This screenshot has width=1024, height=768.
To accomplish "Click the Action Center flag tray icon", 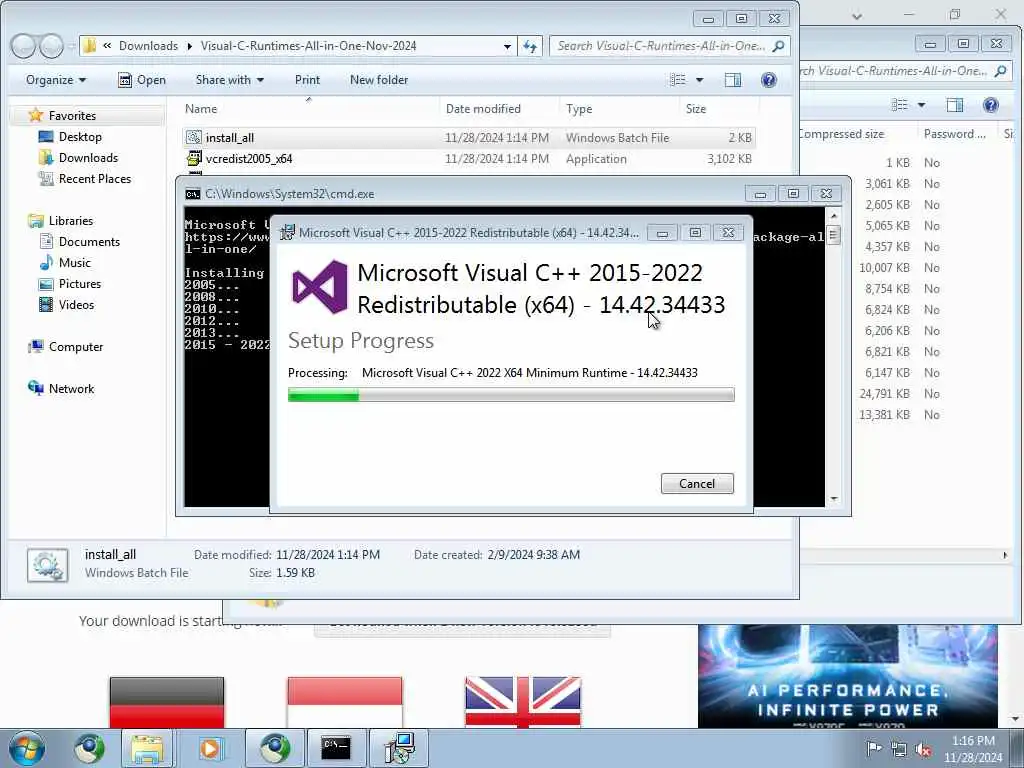I will click(874, 749).
